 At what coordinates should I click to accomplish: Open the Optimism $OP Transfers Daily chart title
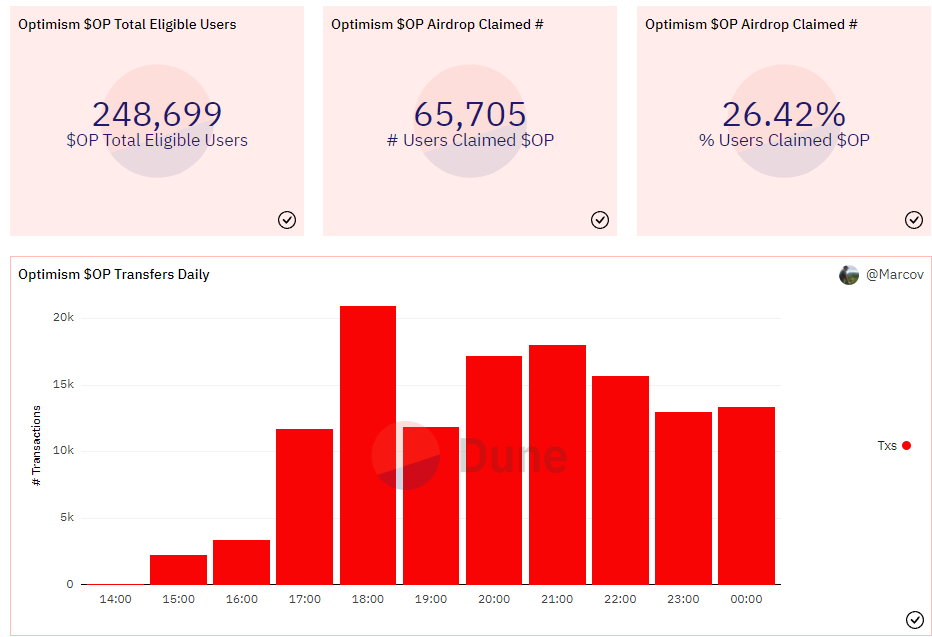coord(114,275)
